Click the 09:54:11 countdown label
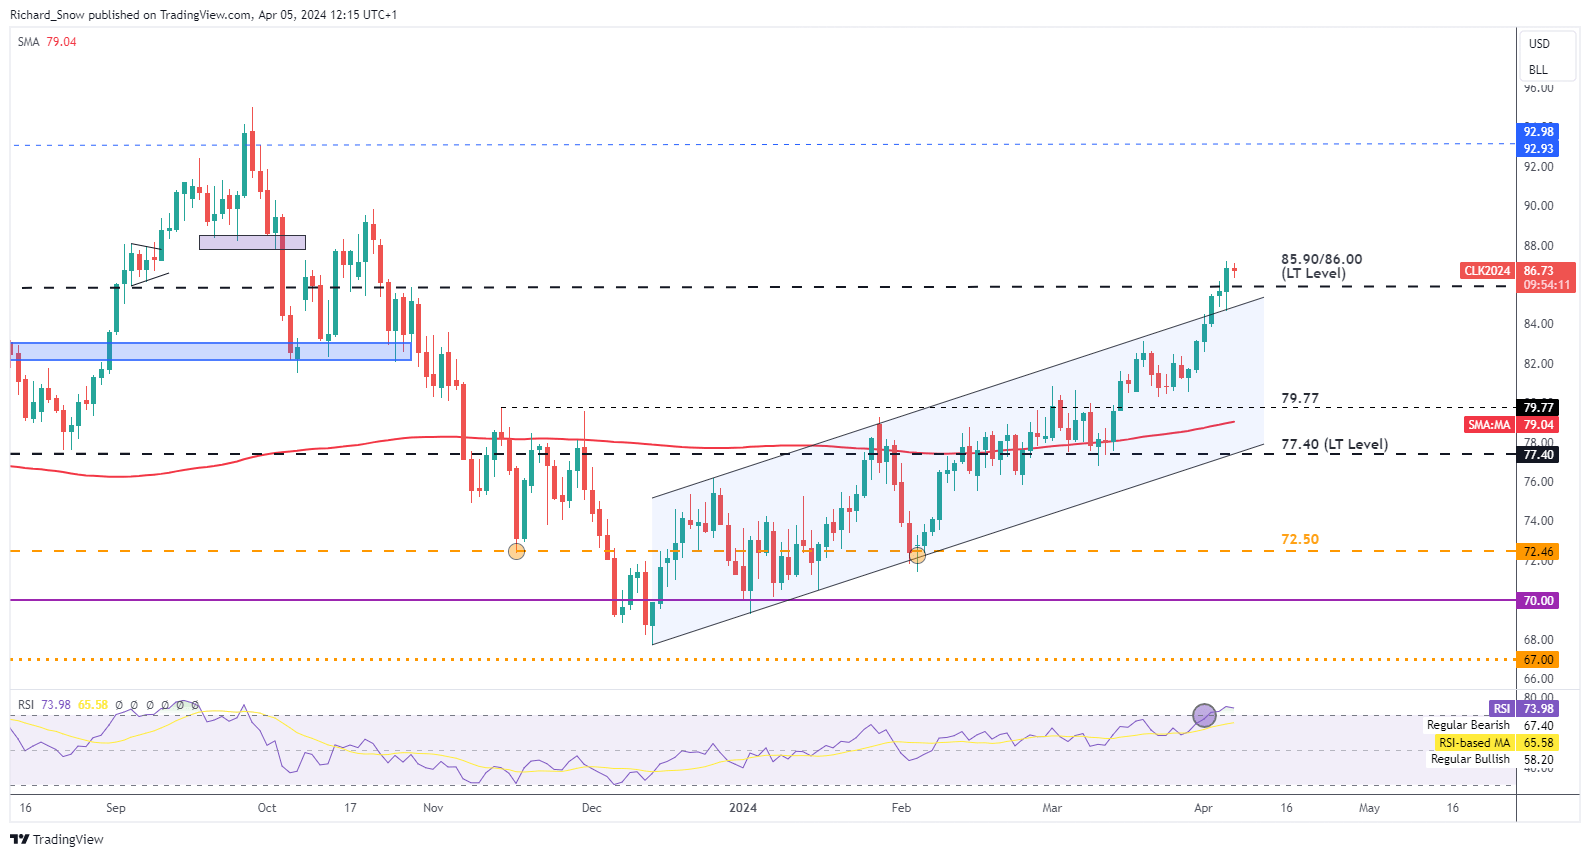This screenshot has height=857, width=1590. (x=1546, y=285)
